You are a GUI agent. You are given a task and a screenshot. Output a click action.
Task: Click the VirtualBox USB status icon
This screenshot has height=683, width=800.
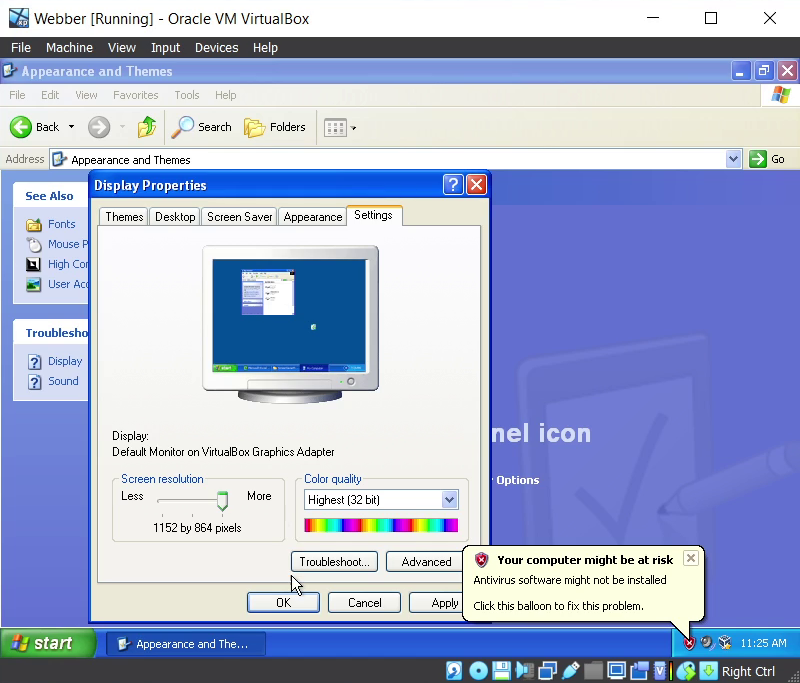pos(571,671)
